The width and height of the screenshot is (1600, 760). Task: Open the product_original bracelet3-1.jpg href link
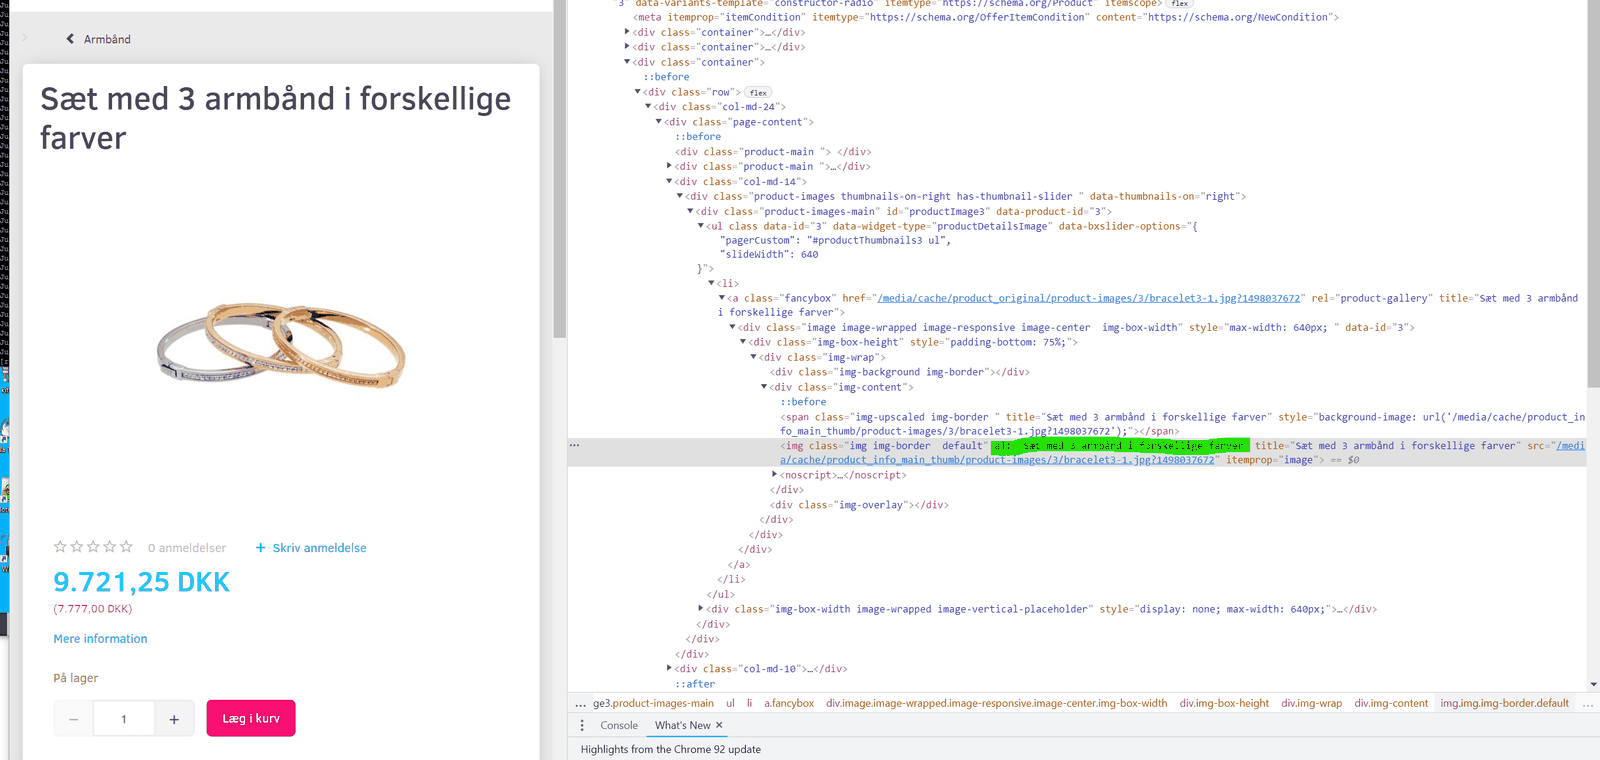pos(1089,298)
